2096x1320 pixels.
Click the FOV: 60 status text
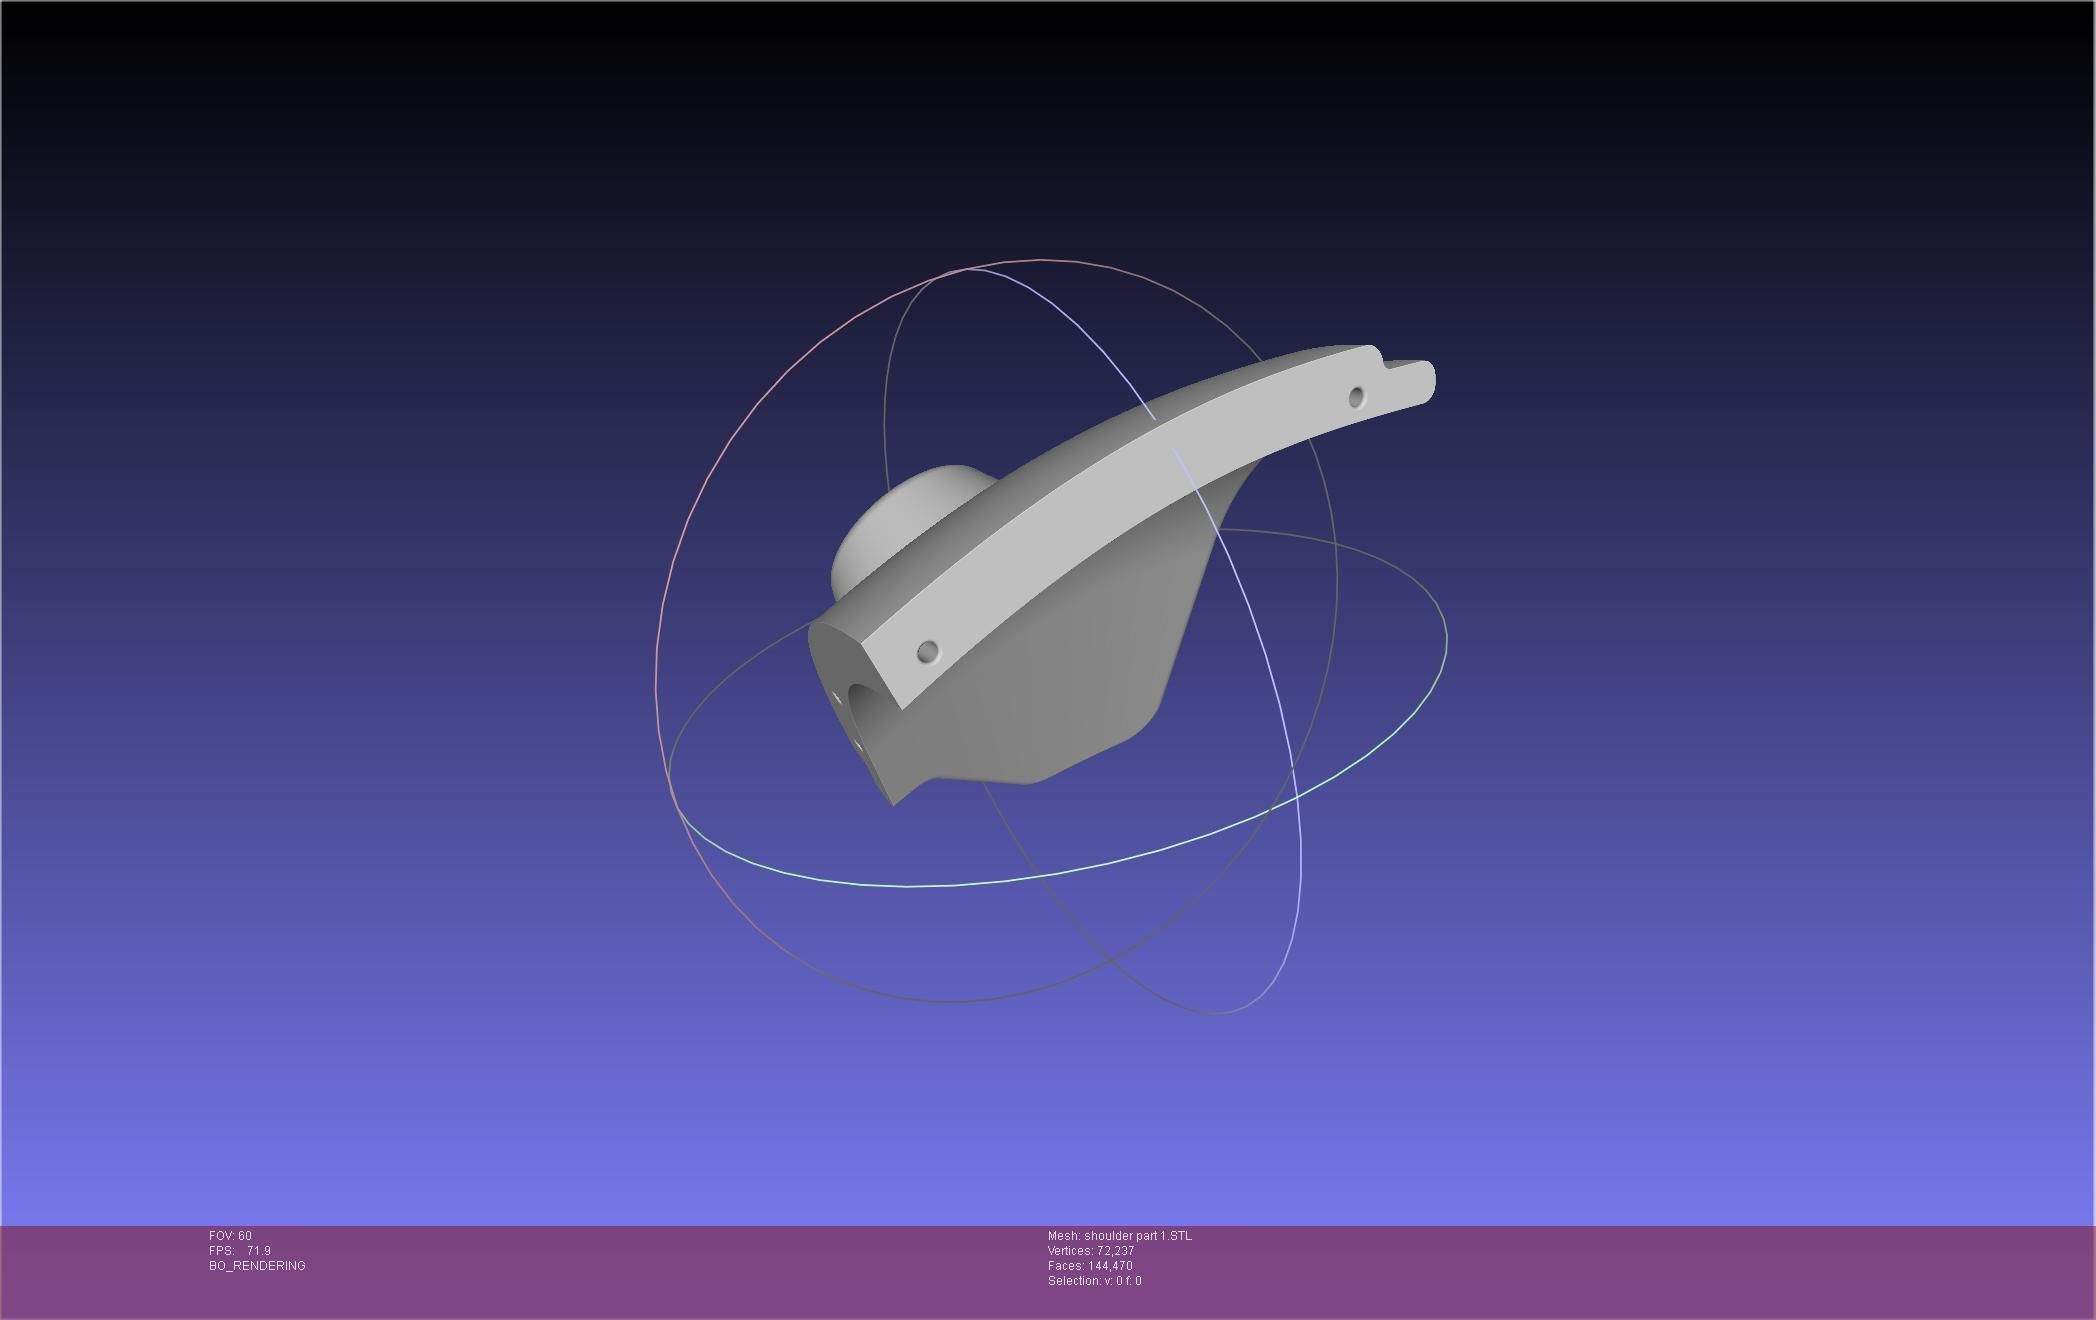click(230, 1236)
